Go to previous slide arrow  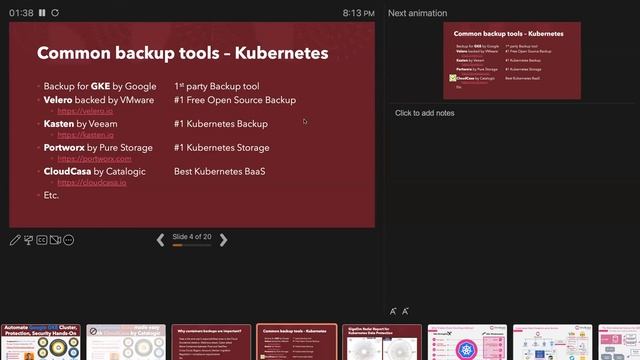160,240
